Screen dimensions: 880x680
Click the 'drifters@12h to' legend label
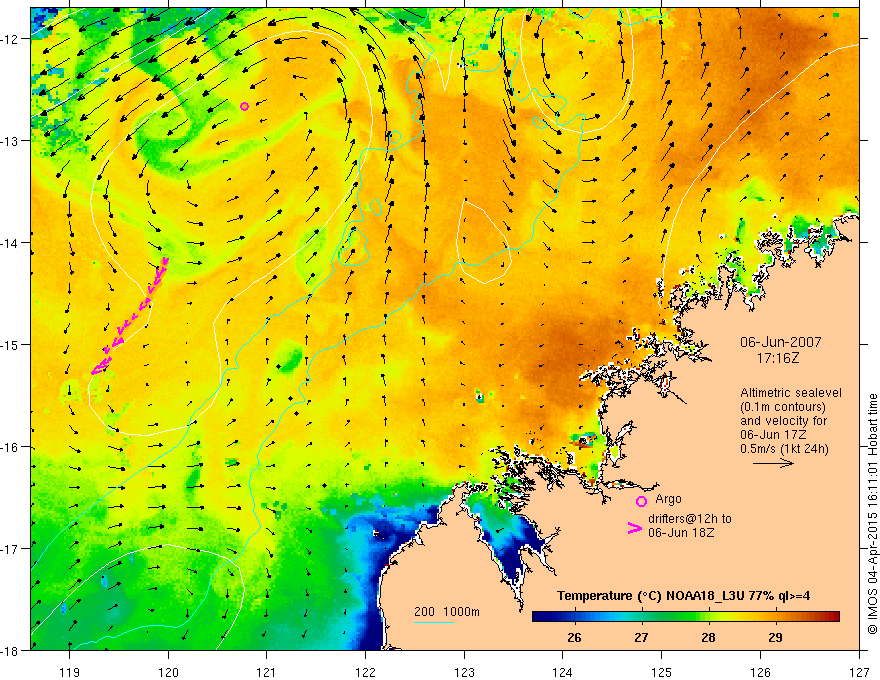click(x=690, y=519)
